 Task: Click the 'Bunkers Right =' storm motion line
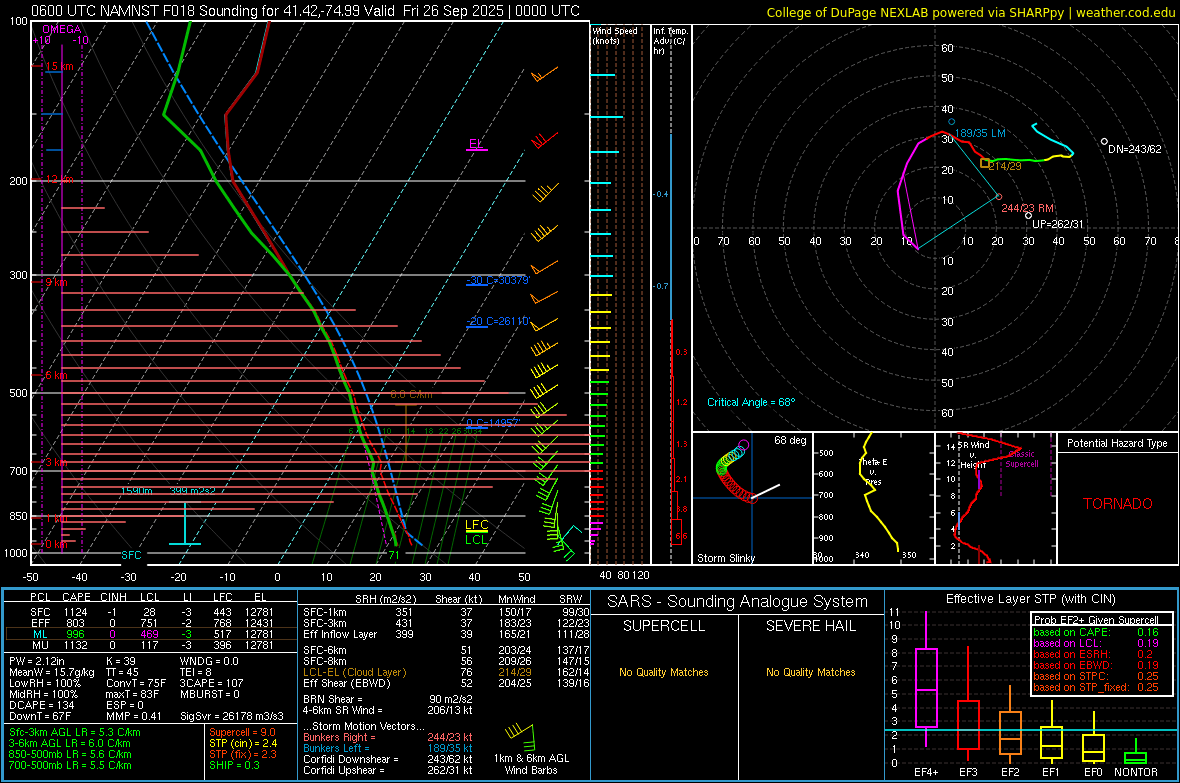[x=388, y=737]
